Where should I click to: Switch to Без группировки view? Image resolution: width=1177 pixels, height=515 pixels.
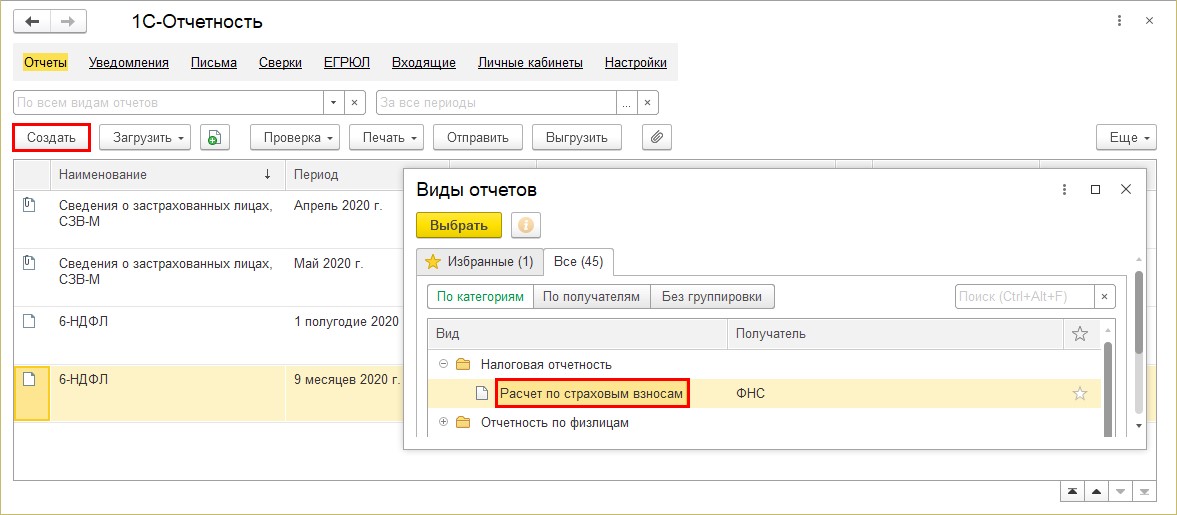coord(712,297)
